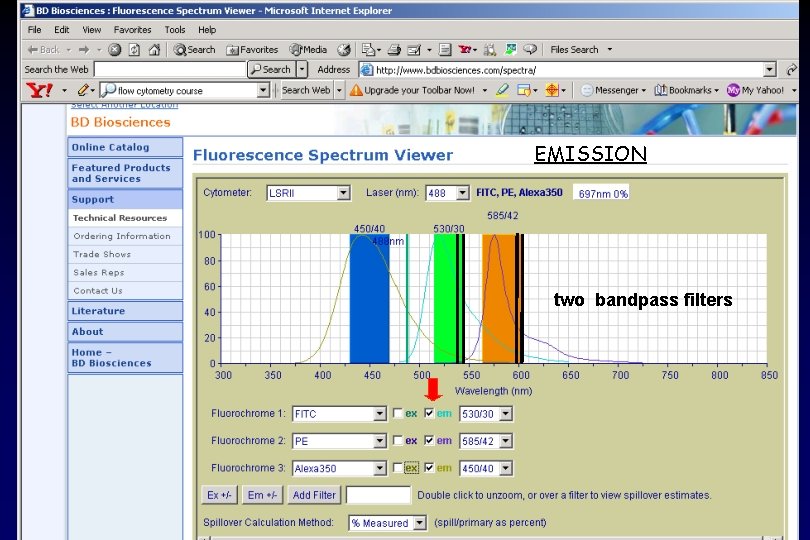Screen dimensions: 810x540
Task: Open the Online Catalog link
Action: [125, 147]
